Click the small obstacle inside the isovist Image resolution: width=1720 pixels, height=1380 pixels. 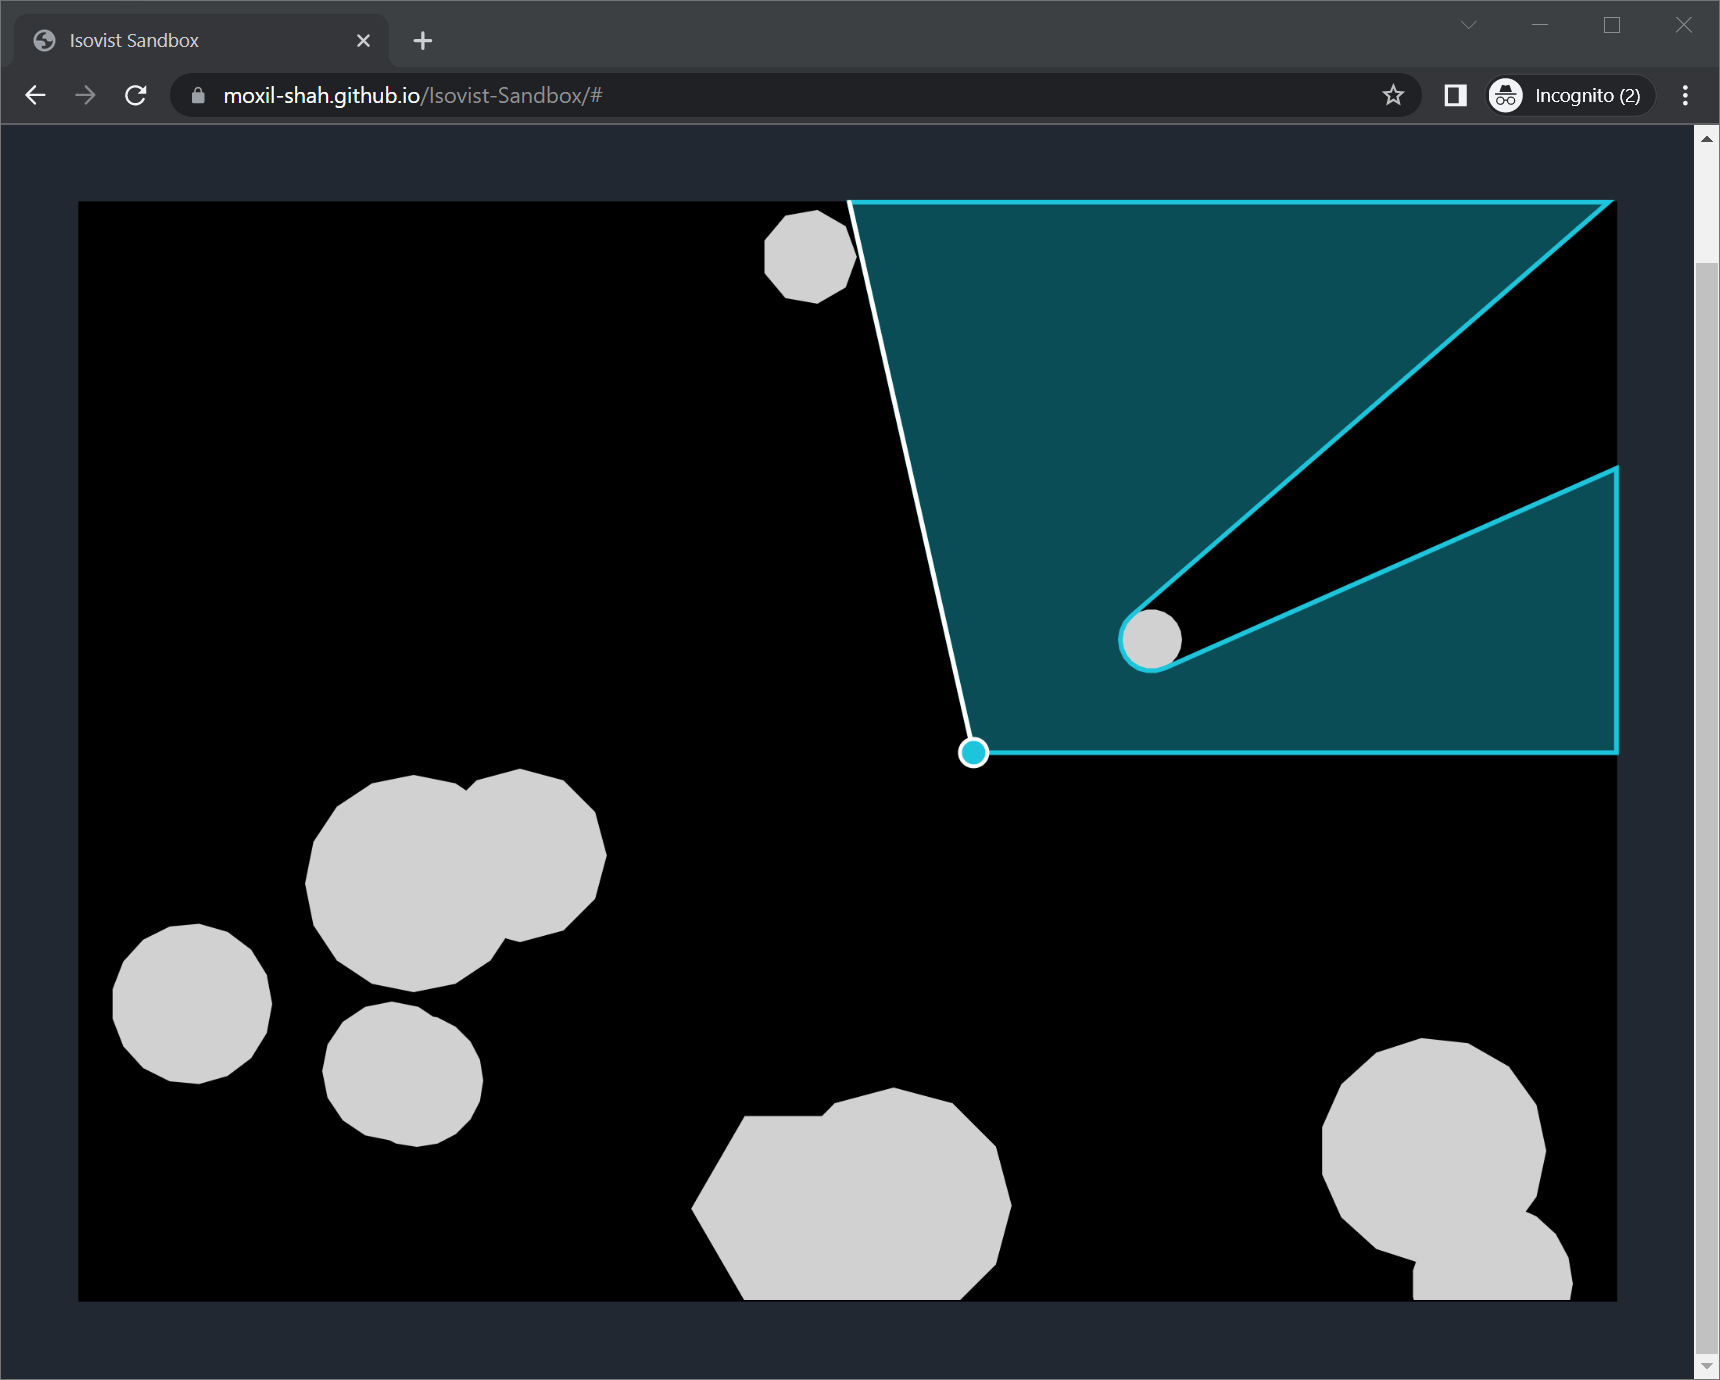1151,639
